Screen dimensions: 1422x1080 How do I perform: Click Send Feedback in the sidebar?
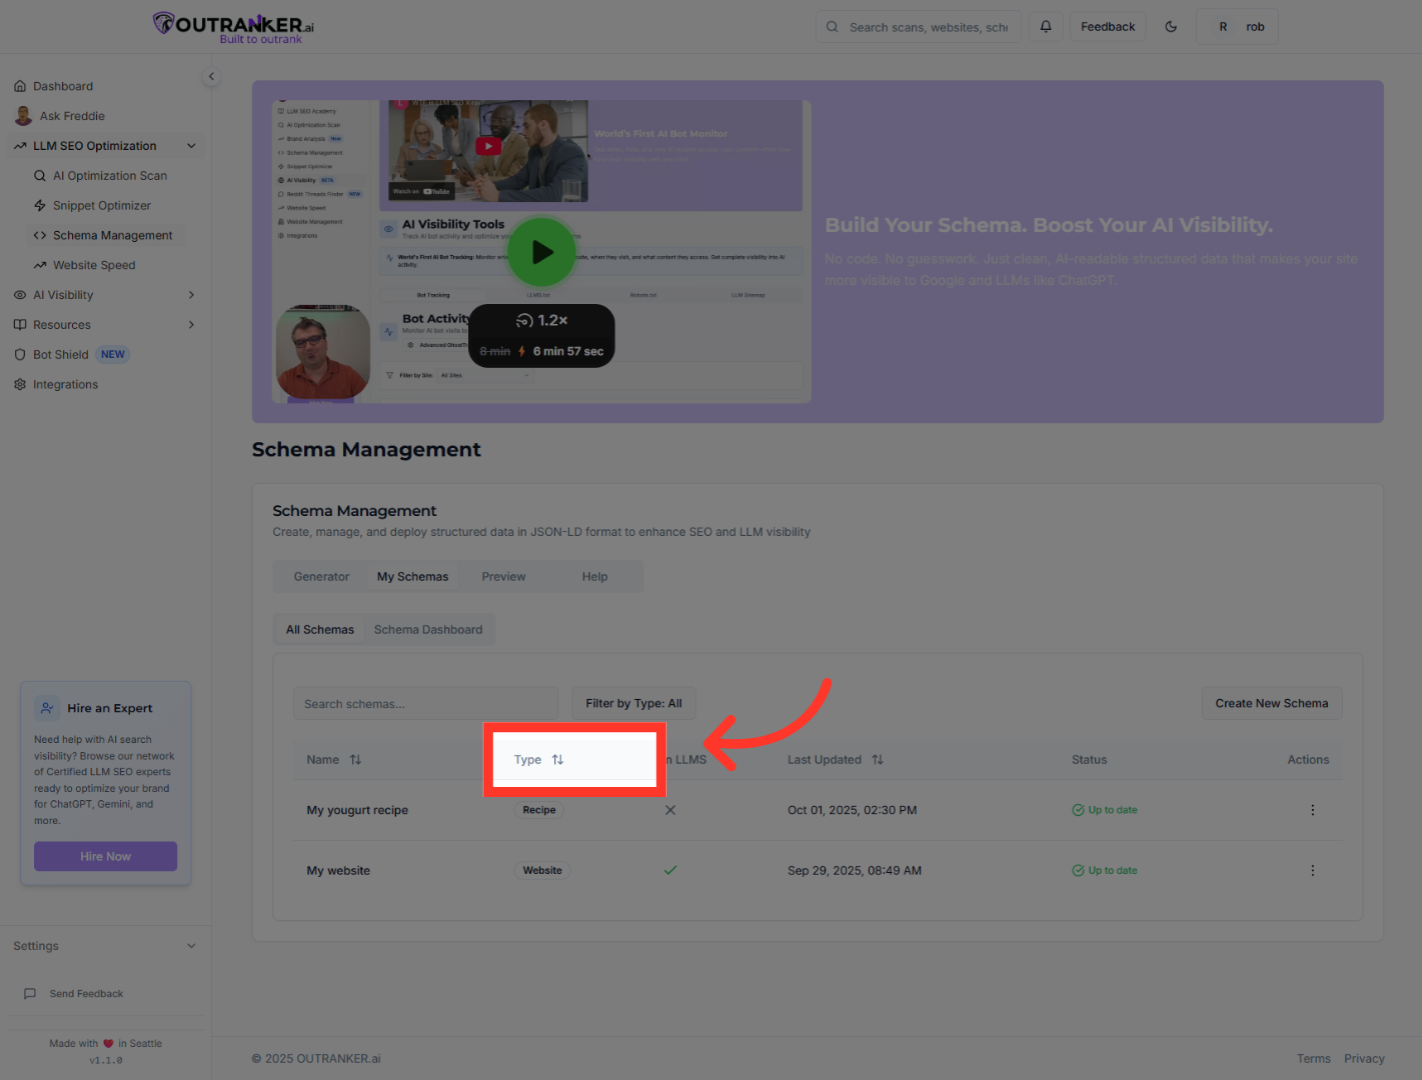[x=86, y=994]
